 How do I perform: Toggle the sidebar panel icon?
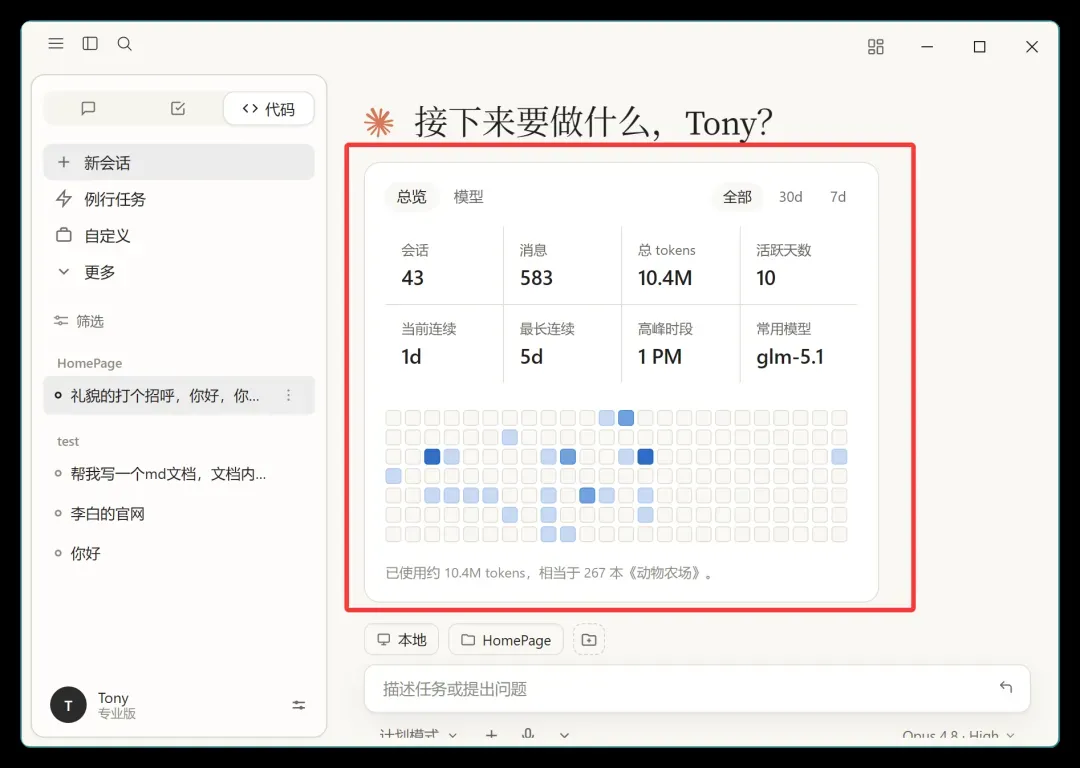point(90,44)
